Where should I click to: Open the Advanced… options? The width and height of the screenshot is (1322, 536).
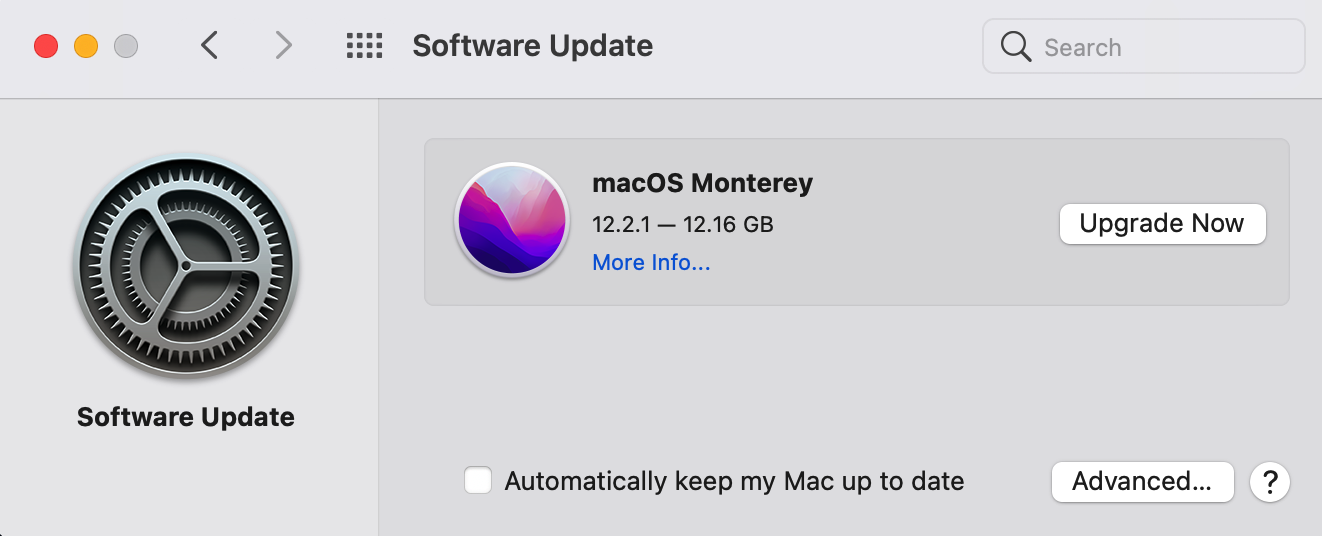(1142, 482)
